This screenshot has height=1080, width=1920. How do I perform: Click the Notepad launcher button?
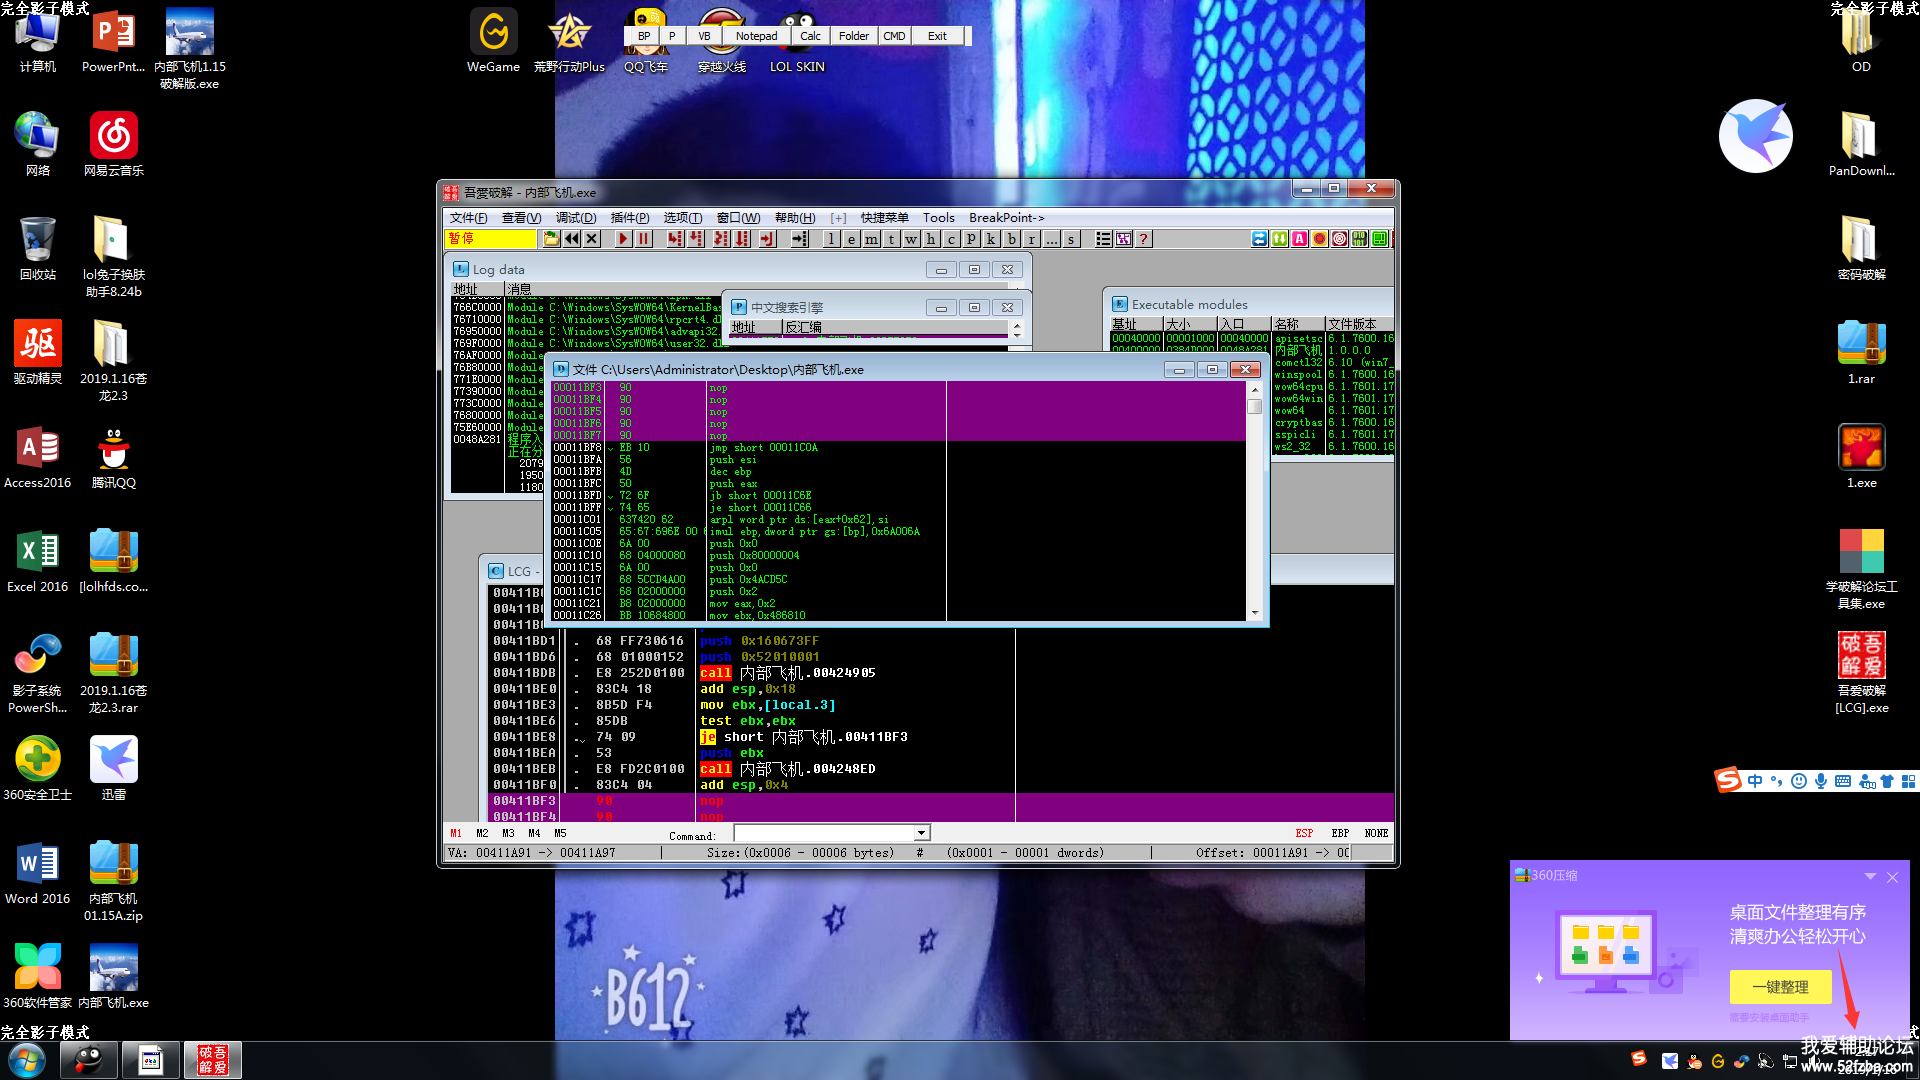pos(756,36)
